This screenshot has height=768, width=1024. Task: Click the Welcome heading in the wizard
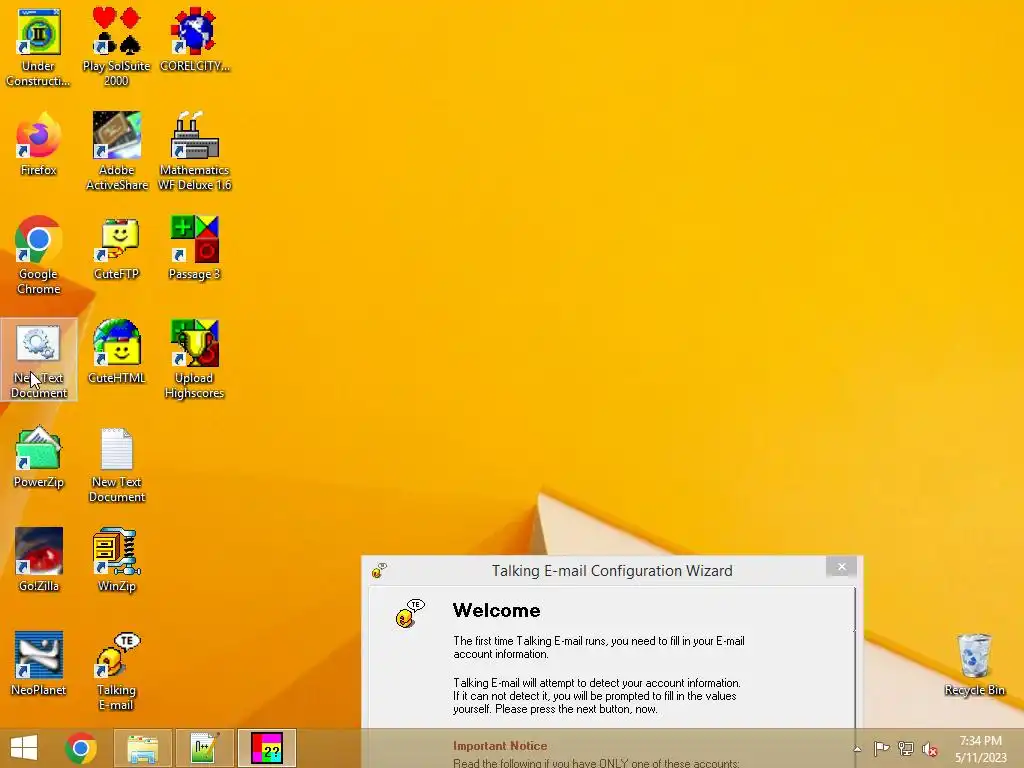pos(496,611)
